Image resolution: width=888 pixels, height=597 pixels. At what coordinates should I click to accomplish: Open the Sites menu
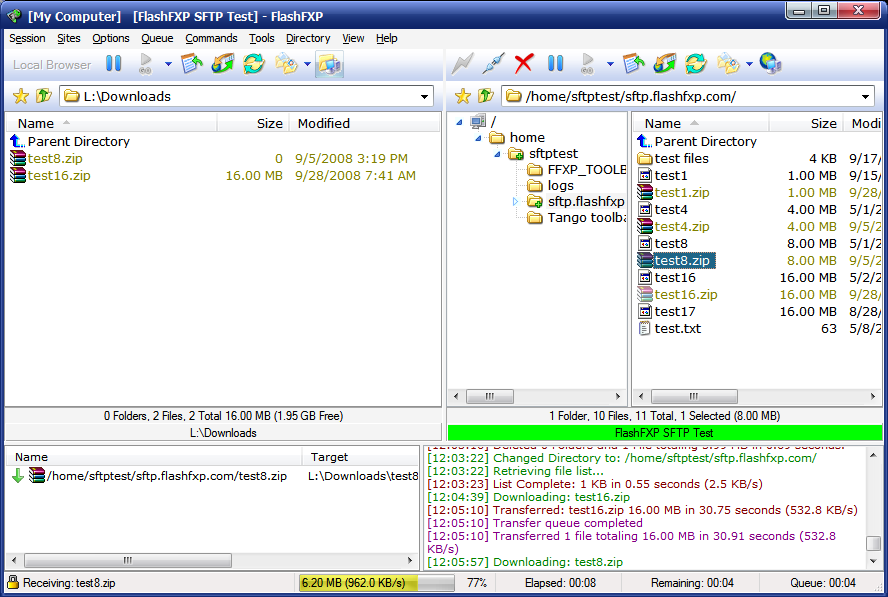click(69, 38)
